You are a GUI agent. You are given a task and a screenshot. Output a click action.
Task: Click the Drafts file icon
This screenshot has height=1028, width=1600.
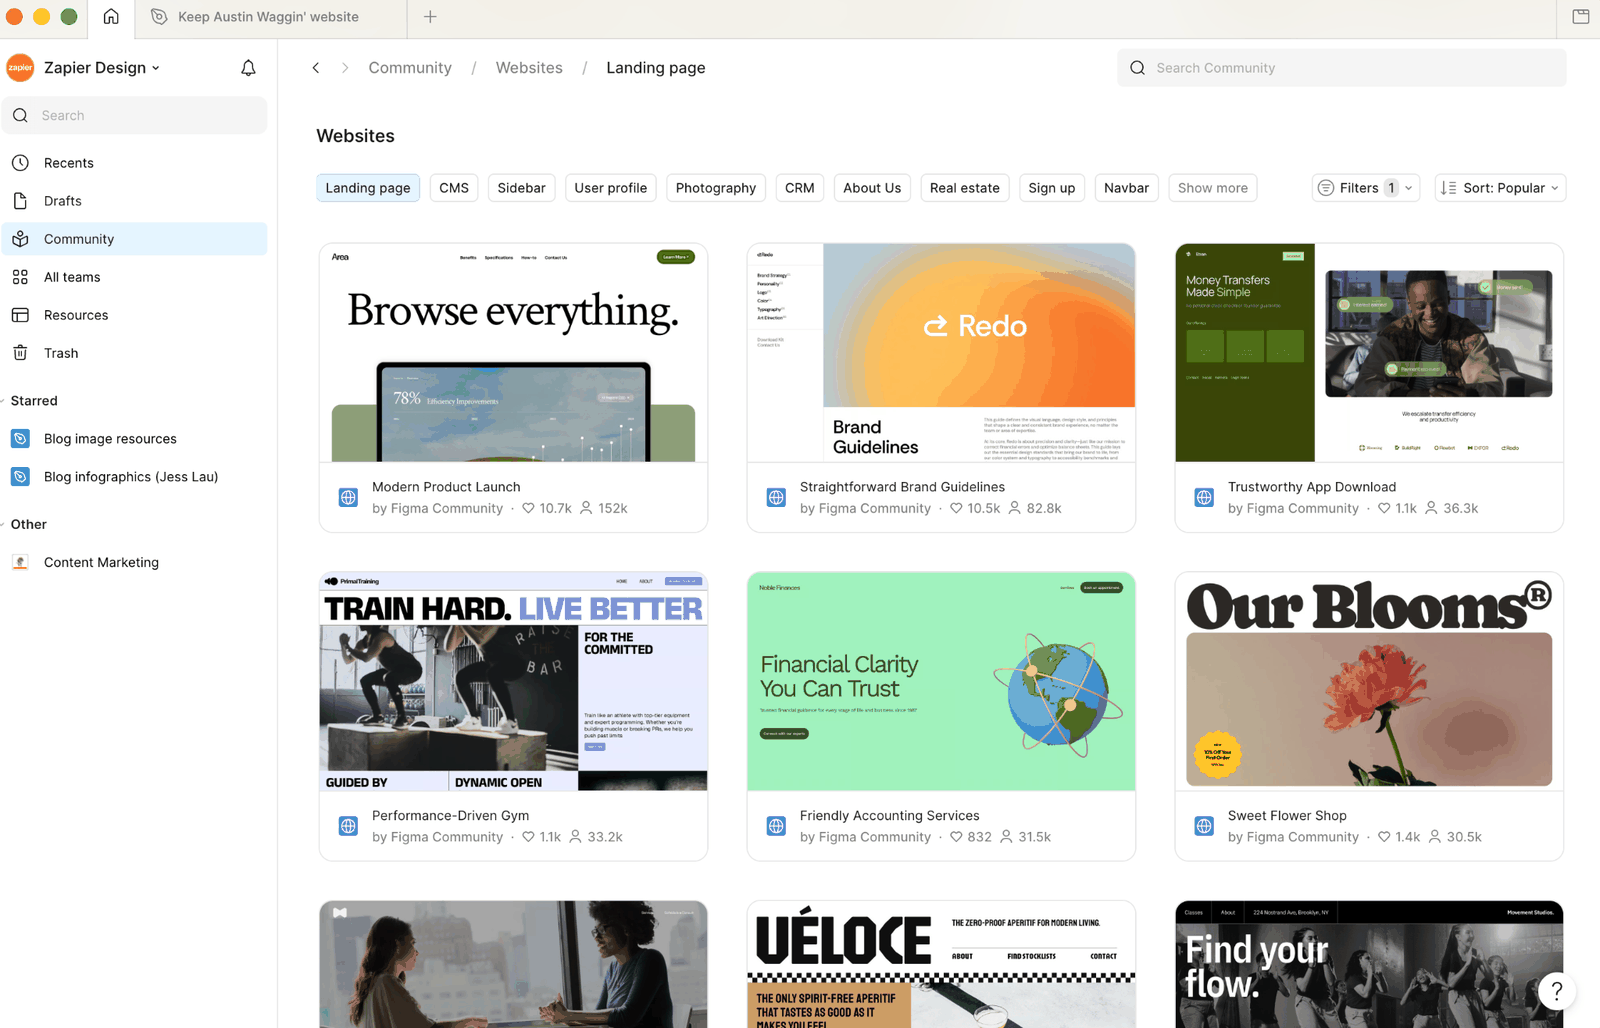pyautogui.click(x=20, y=201)
